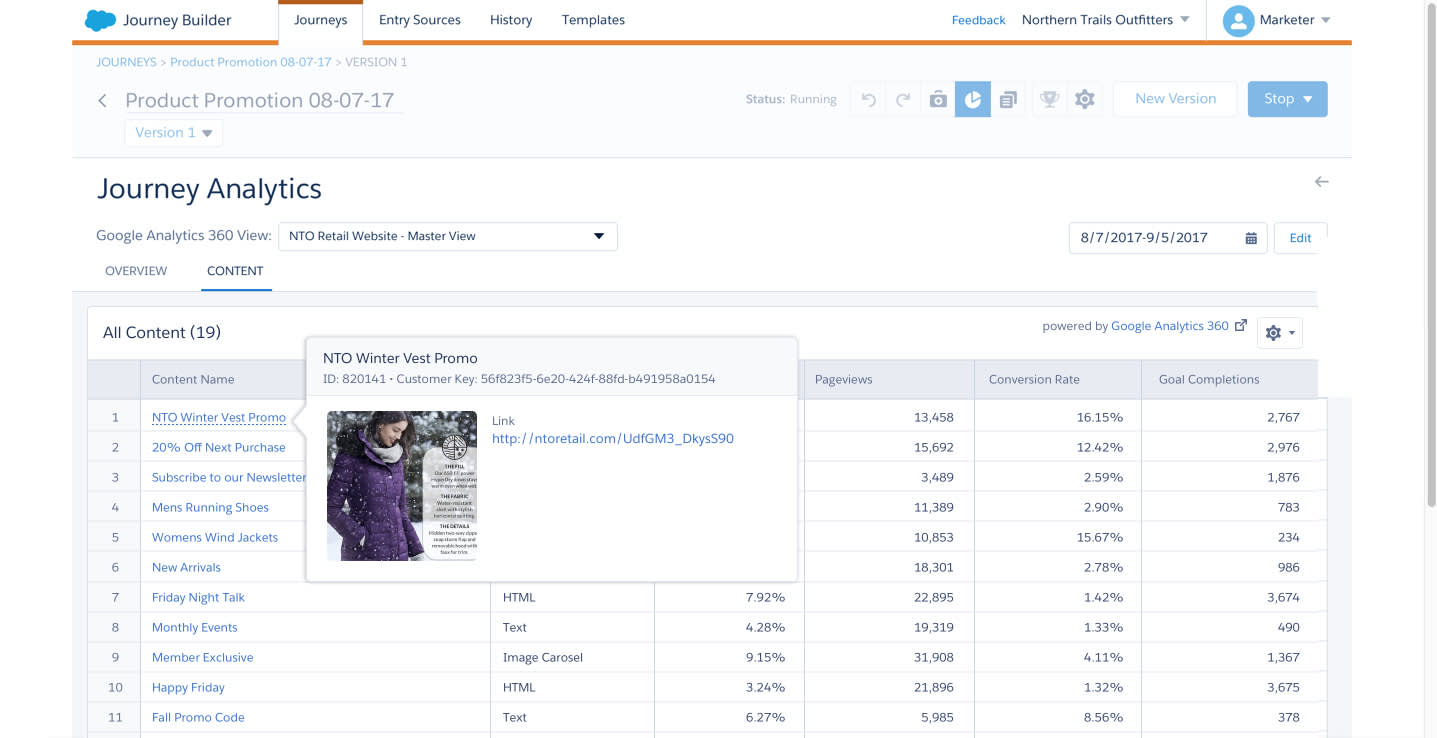This screenshot has width=1437, height=738.
Task: Sort by Conversion Rate column header
Action: click(1034, 379)
